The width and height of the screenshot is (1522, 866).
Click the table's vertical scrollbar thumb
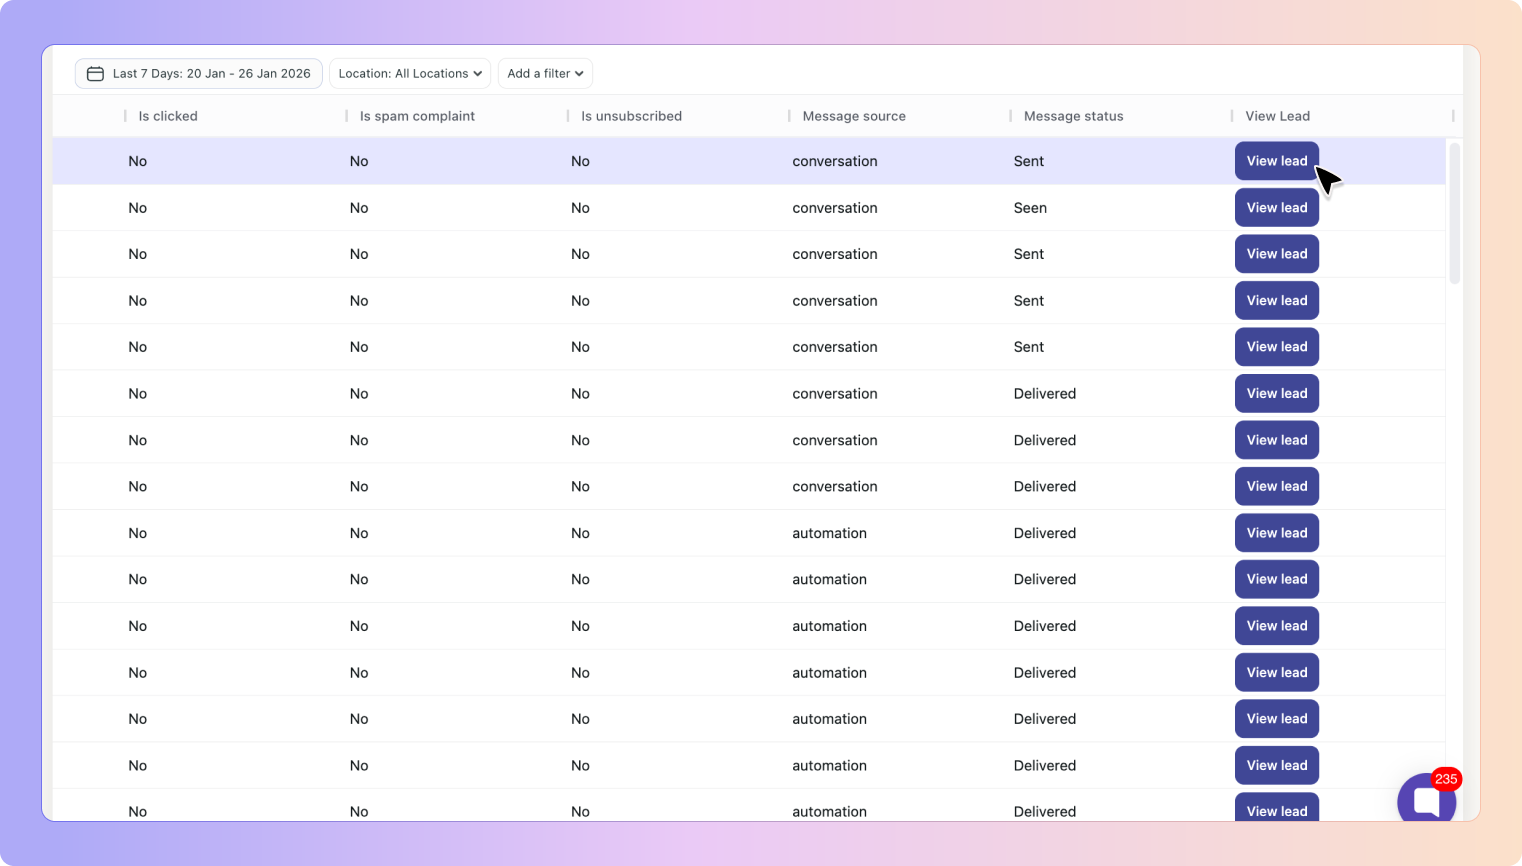tap(1454, 213)
